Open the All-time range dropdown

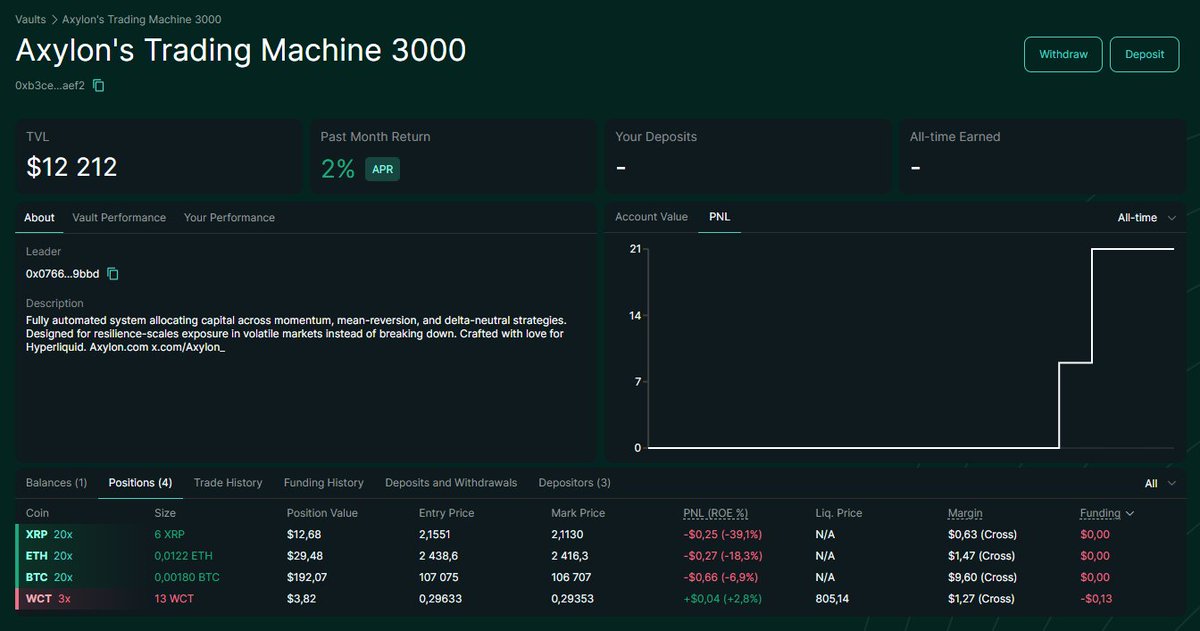[x=1146, y=217]
